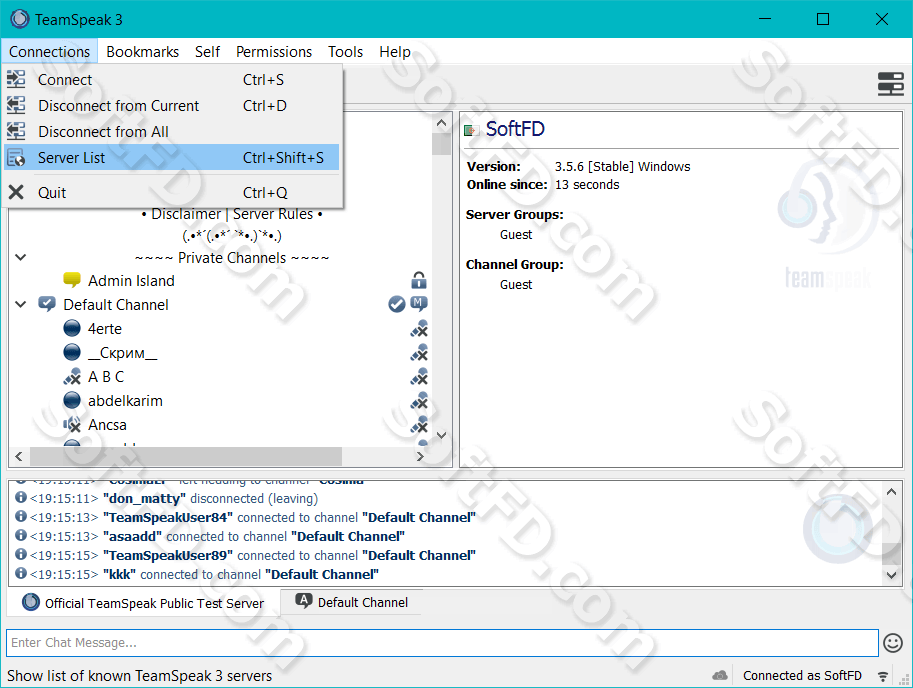913x688 pixels.
Task: Click the info icon beside kkk log entry
Action: (x=21, y=574)
